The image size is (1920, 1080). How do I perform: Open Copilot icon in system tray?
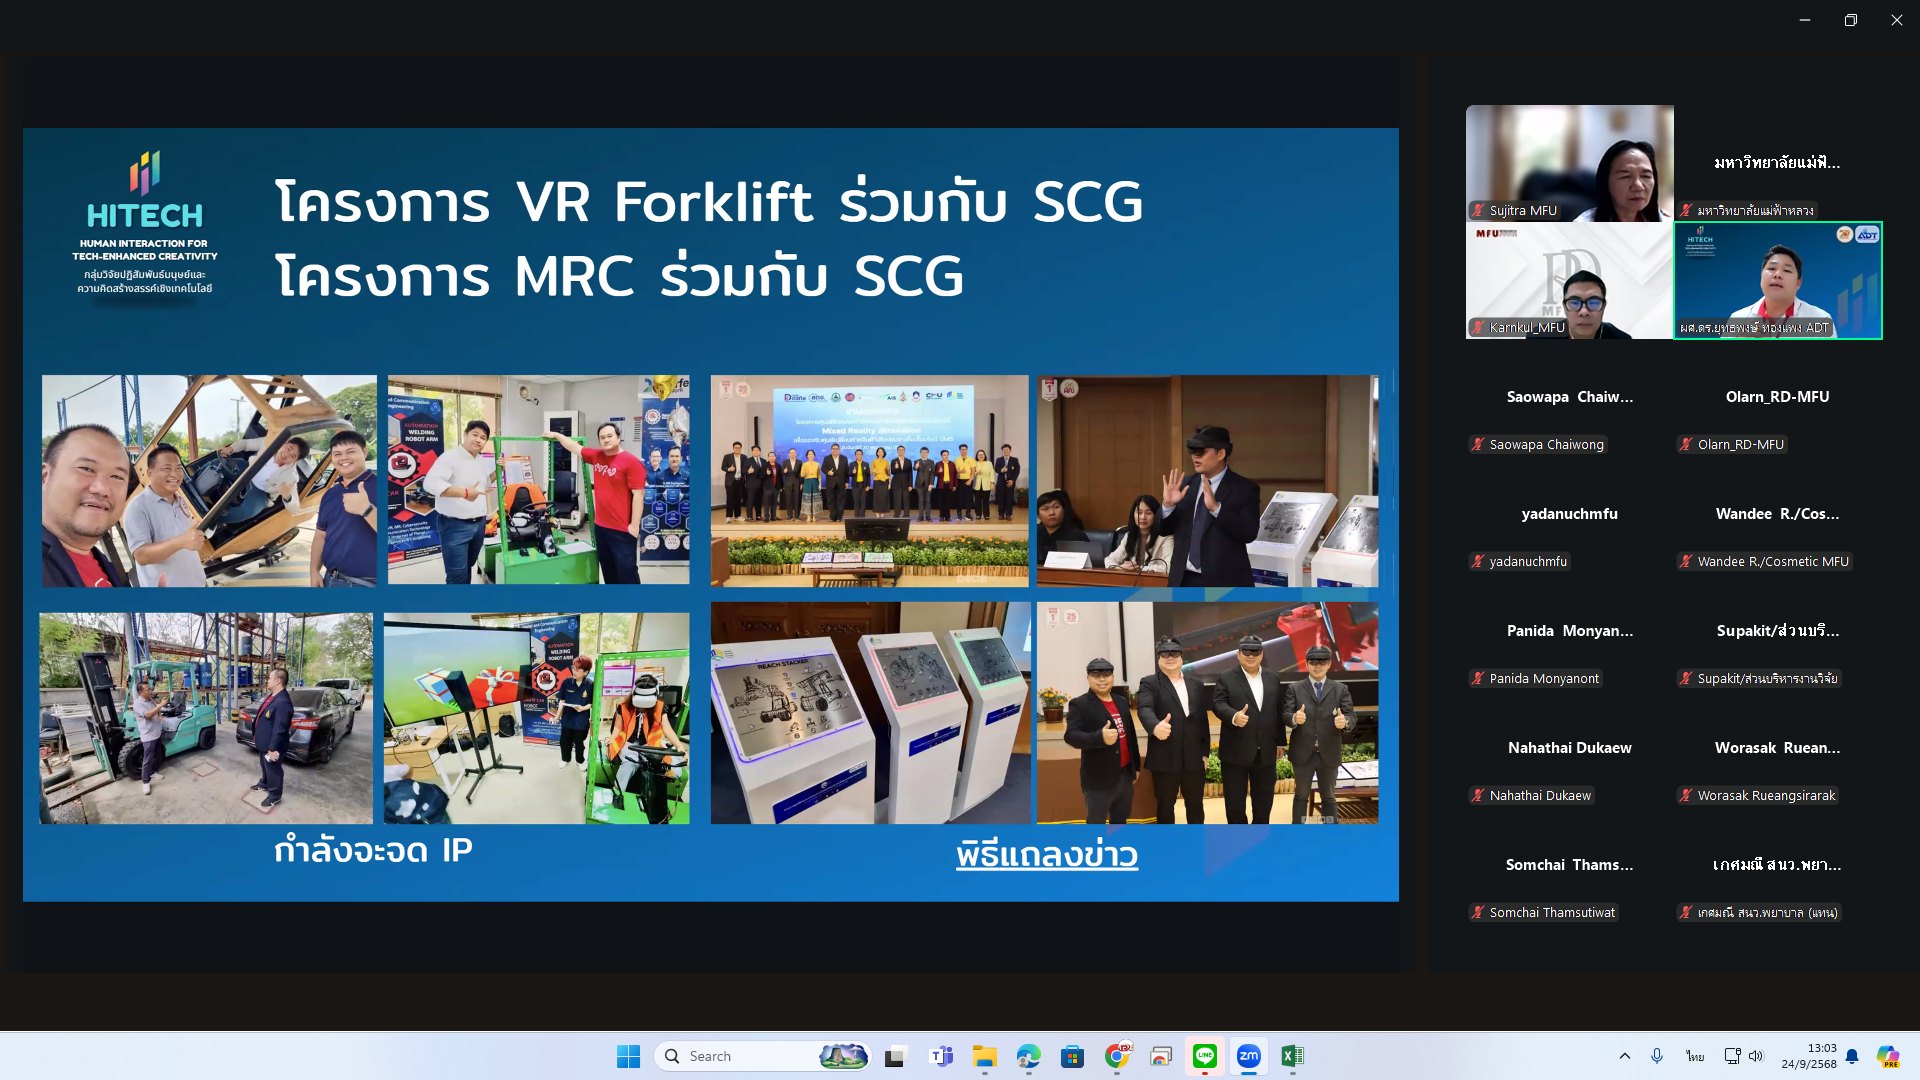1887,1056
